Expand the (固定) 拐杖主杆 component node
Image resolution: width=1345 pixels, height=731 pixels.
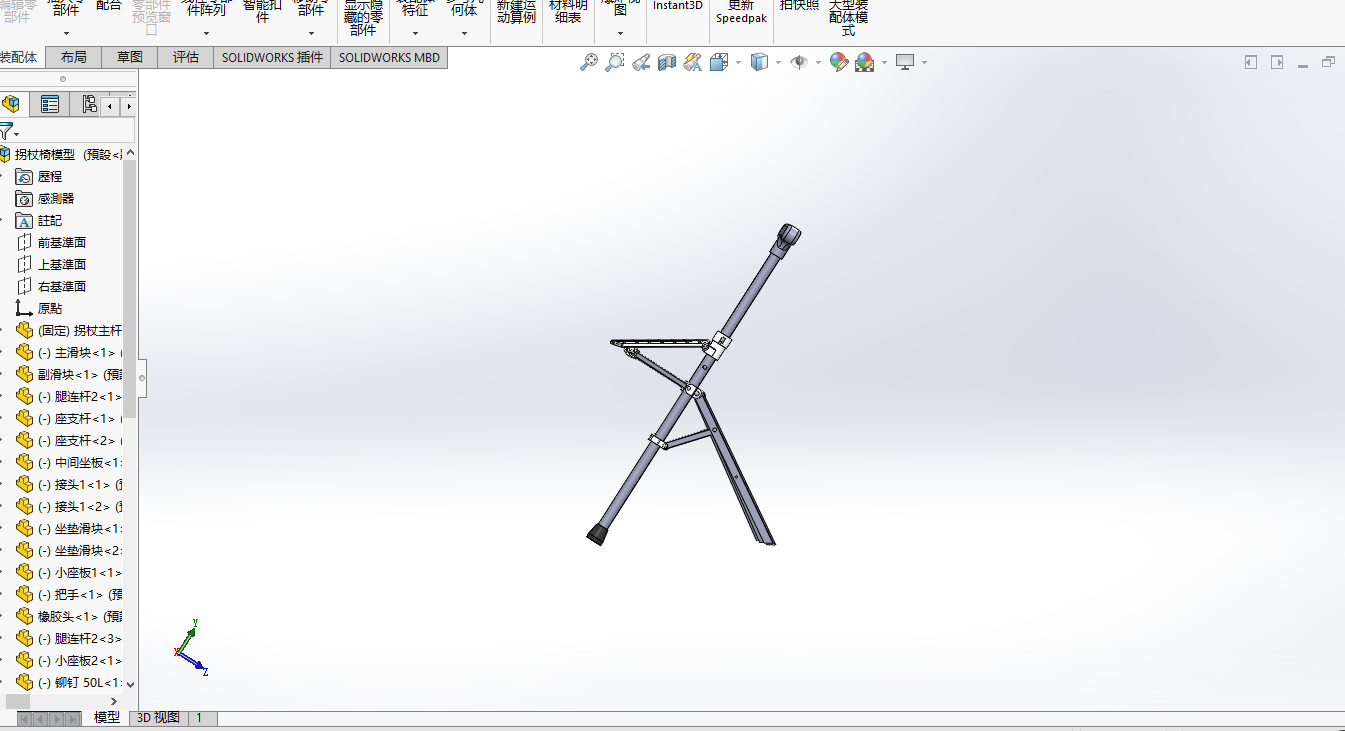(3, 330)
